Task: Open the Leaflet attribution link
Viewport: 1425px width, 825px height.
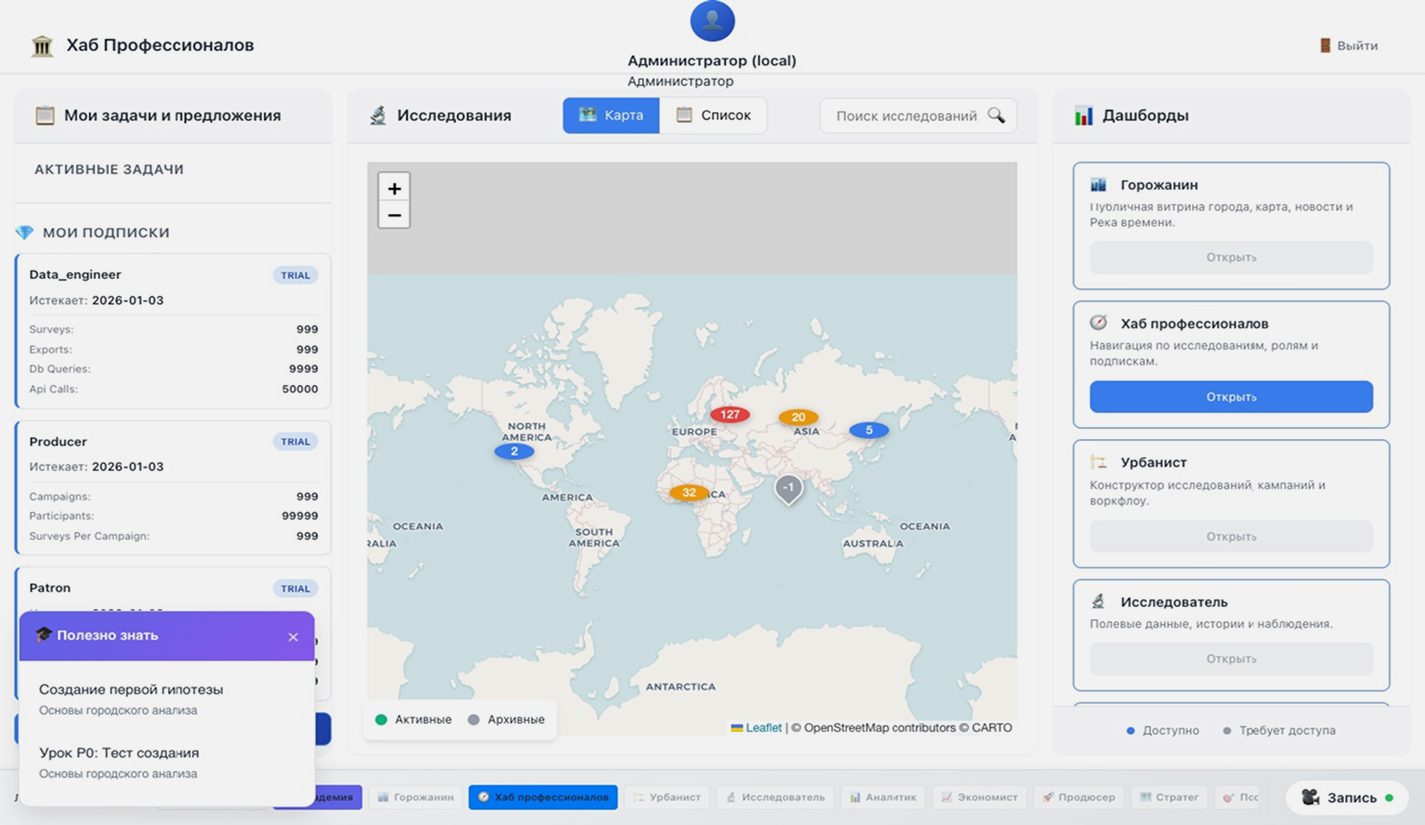Action: [x=763, y=728]
